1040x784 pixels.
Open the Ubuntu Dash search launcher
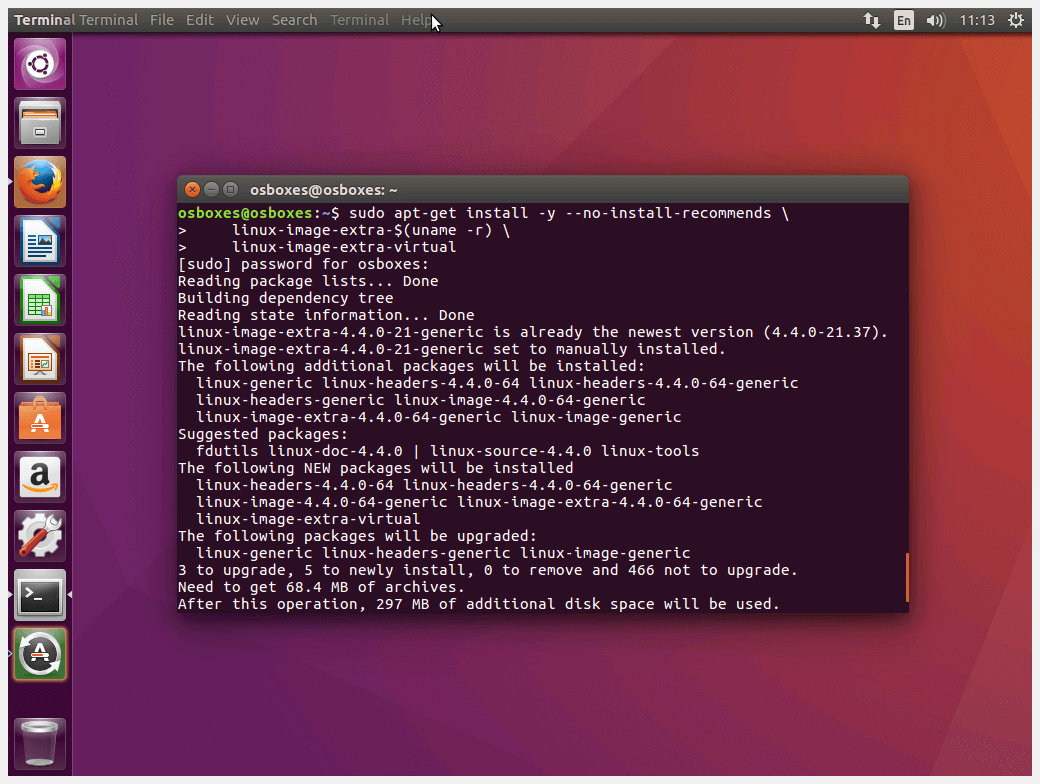[40, 65]
